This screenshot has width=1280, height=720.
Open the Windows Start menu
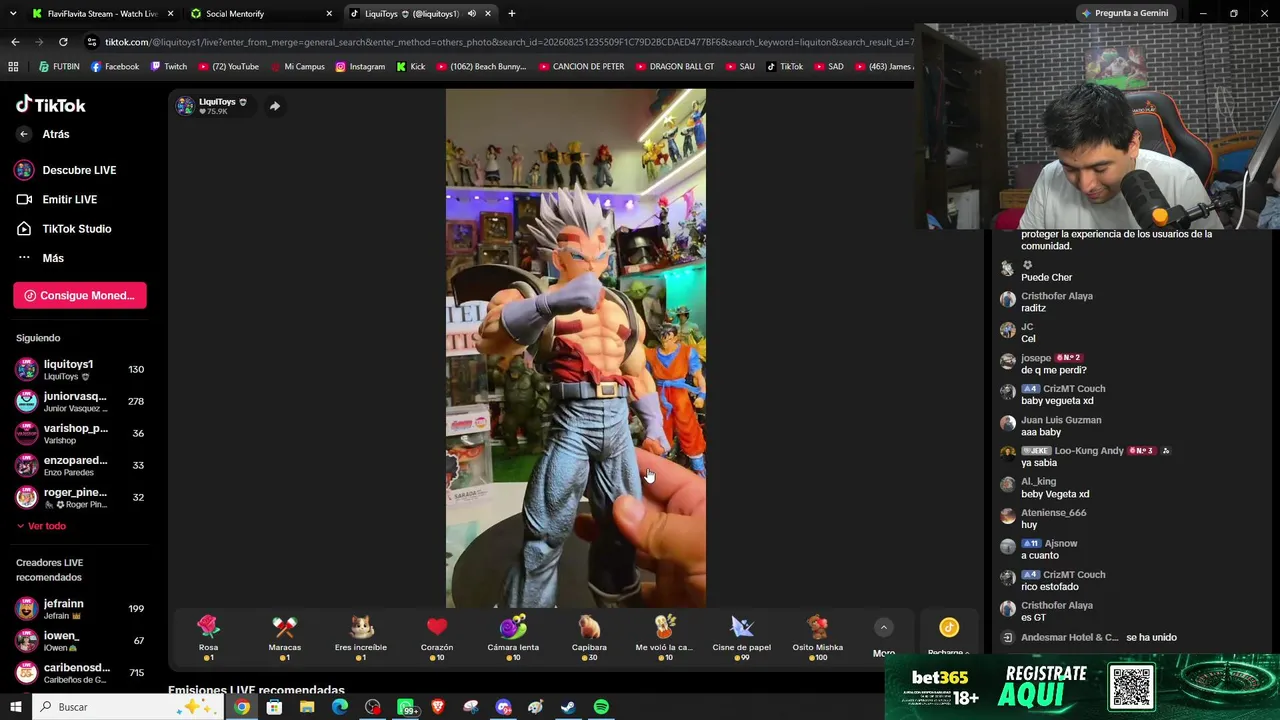15,707
